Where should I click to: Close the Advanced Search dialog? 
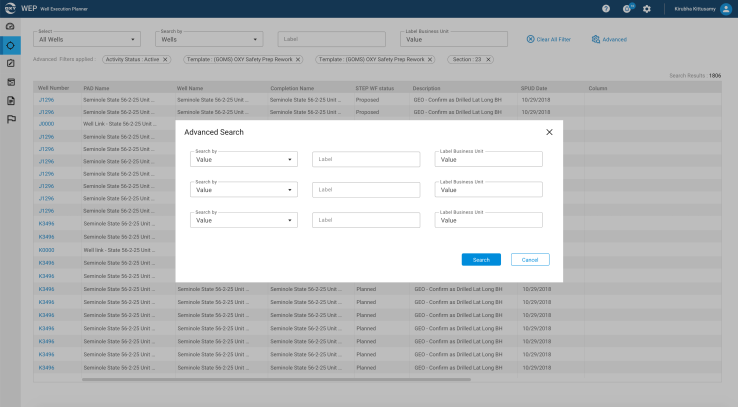click(x=549, y=132)
